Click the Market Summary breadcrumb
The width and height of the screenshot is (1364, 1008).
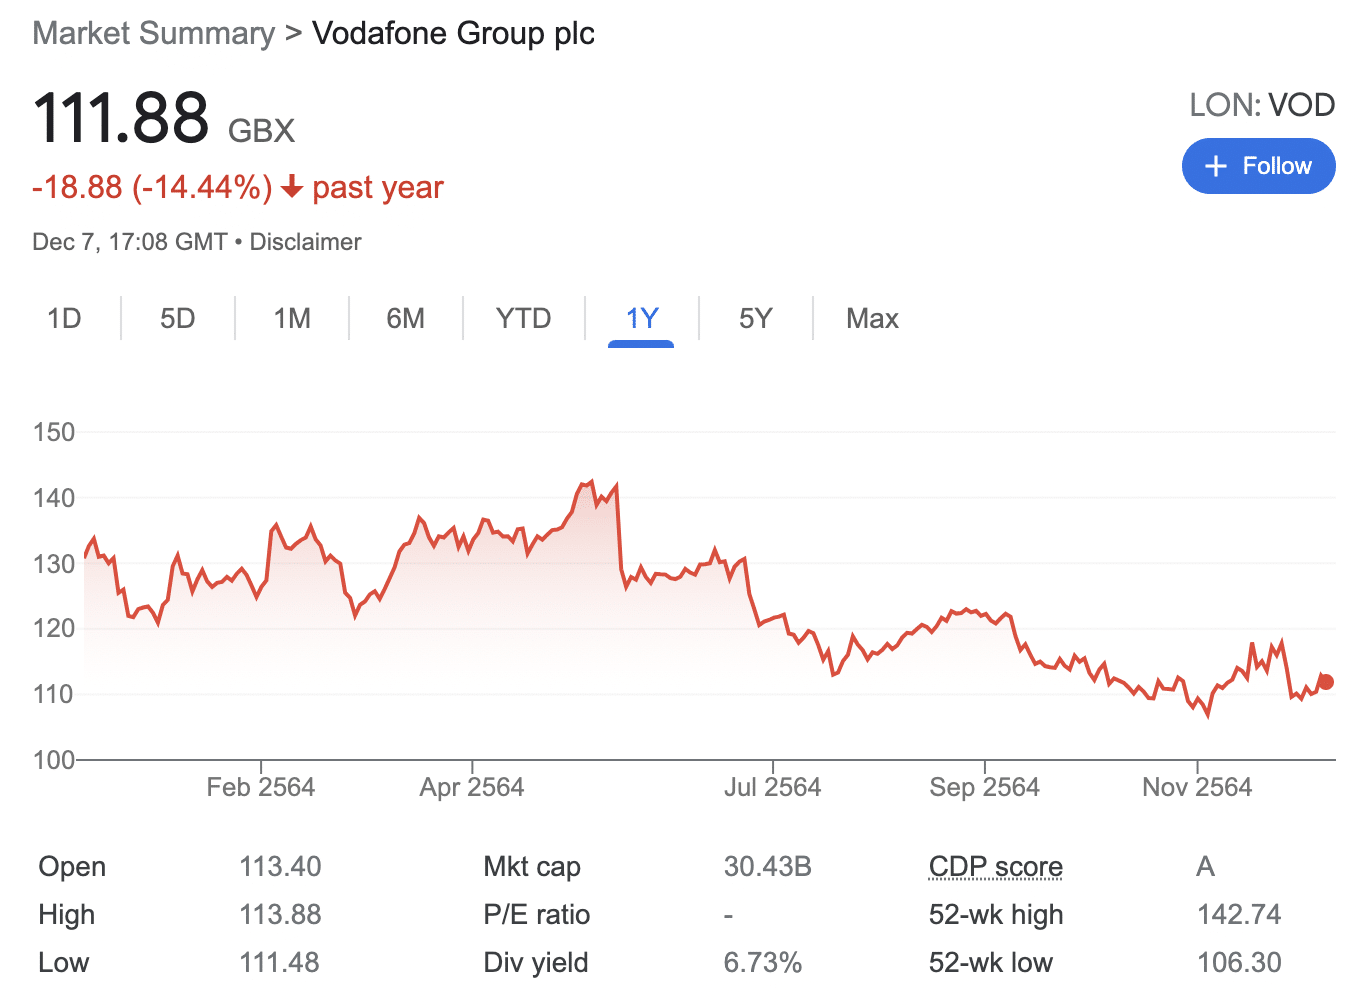pyautogui.click(x=153, y=33)
